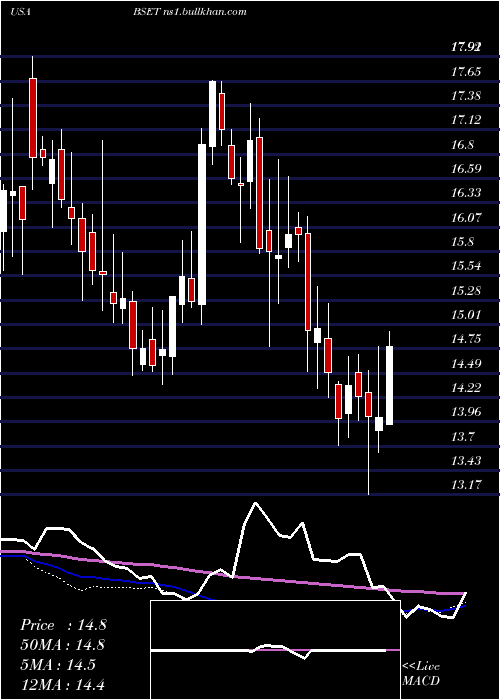
Task: Click the BSET ns1.bullkhan.com title
Action: [x=189, y=12]
